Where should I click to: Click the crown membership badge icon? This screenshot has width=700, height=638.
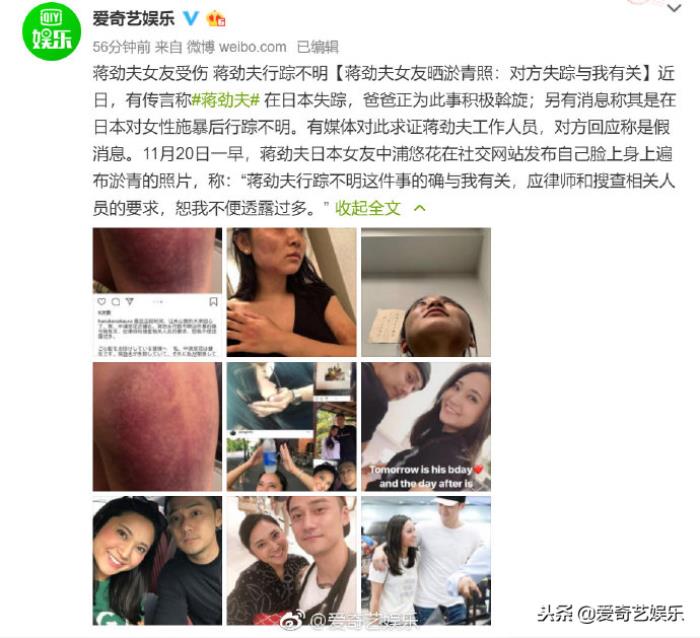216,18
